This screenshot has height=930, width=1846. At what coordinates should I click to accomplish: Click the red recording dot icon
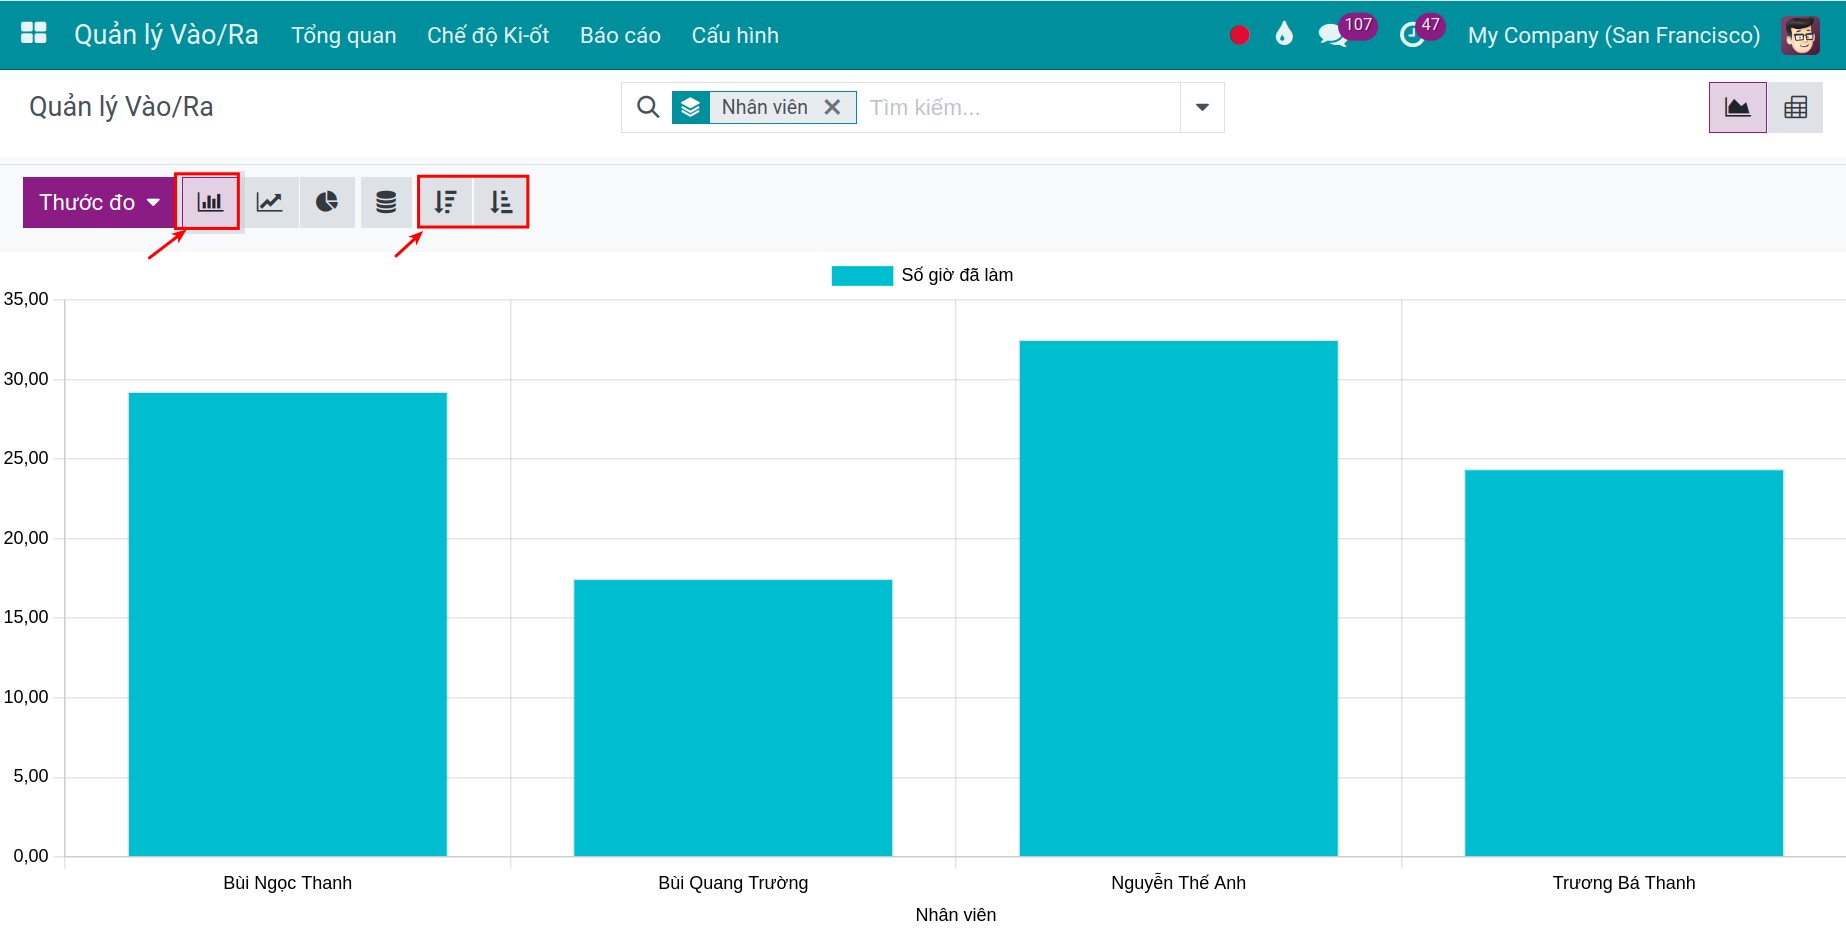[1239, 35]
